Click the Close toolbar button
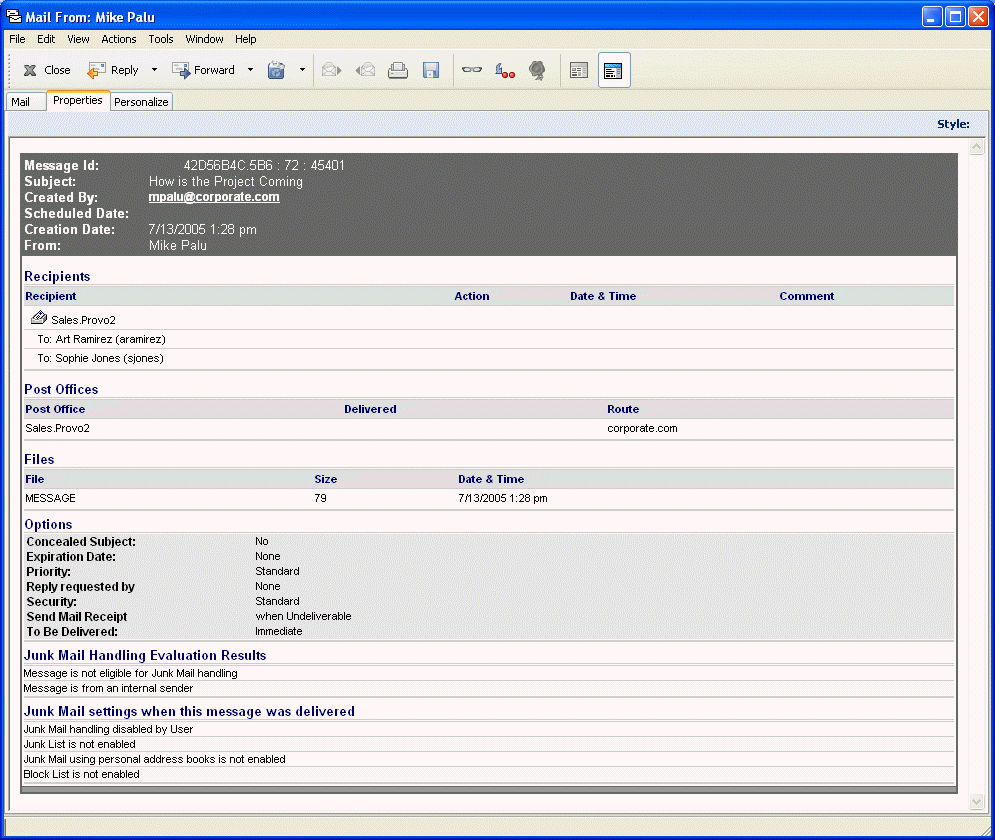Screen dimensions: 995x840 click(46, 70)
